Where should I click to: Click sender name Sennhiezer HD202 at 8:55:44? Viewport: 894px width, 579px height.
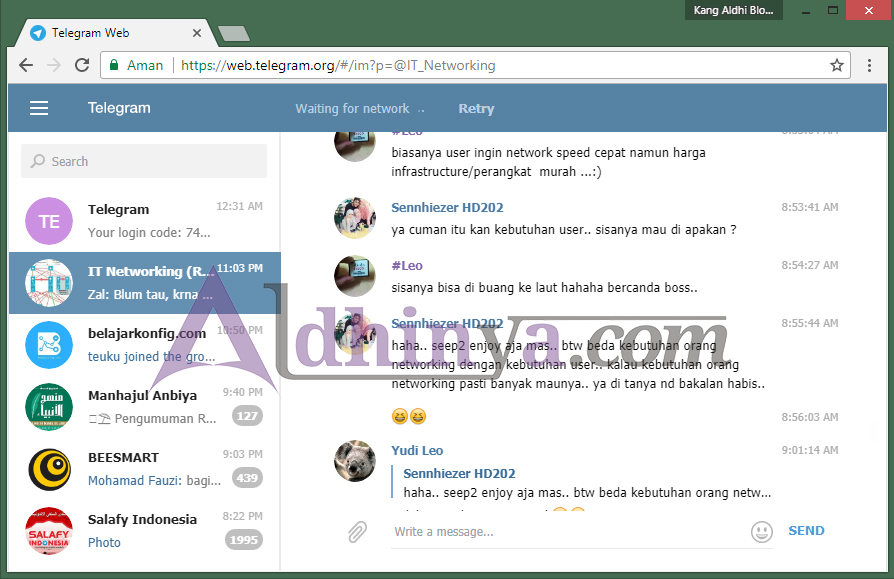447,324
